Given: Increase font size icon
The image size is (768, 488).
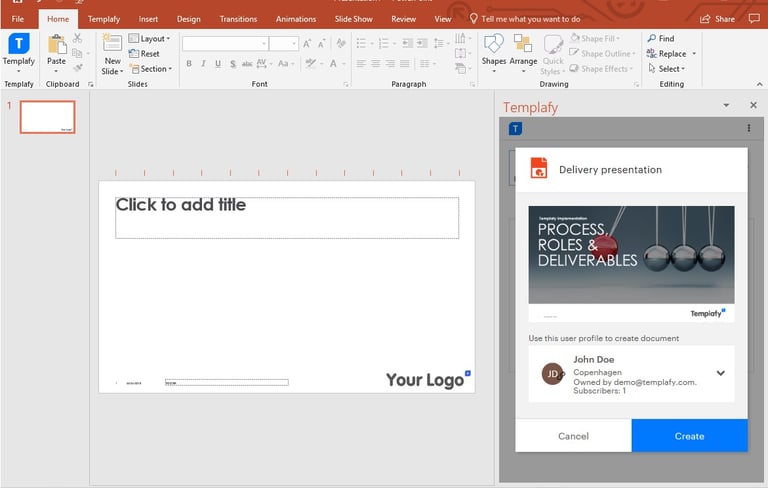Looking at the screenshot, I should pos(307,44).
